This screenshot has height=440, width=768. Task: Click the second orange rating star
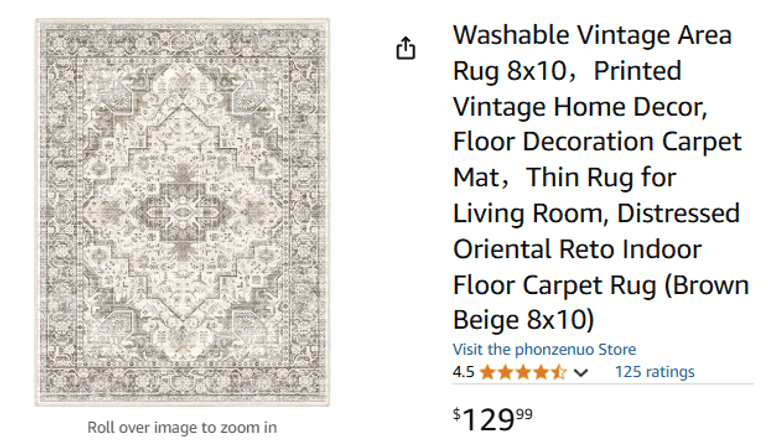coord(505,373)
